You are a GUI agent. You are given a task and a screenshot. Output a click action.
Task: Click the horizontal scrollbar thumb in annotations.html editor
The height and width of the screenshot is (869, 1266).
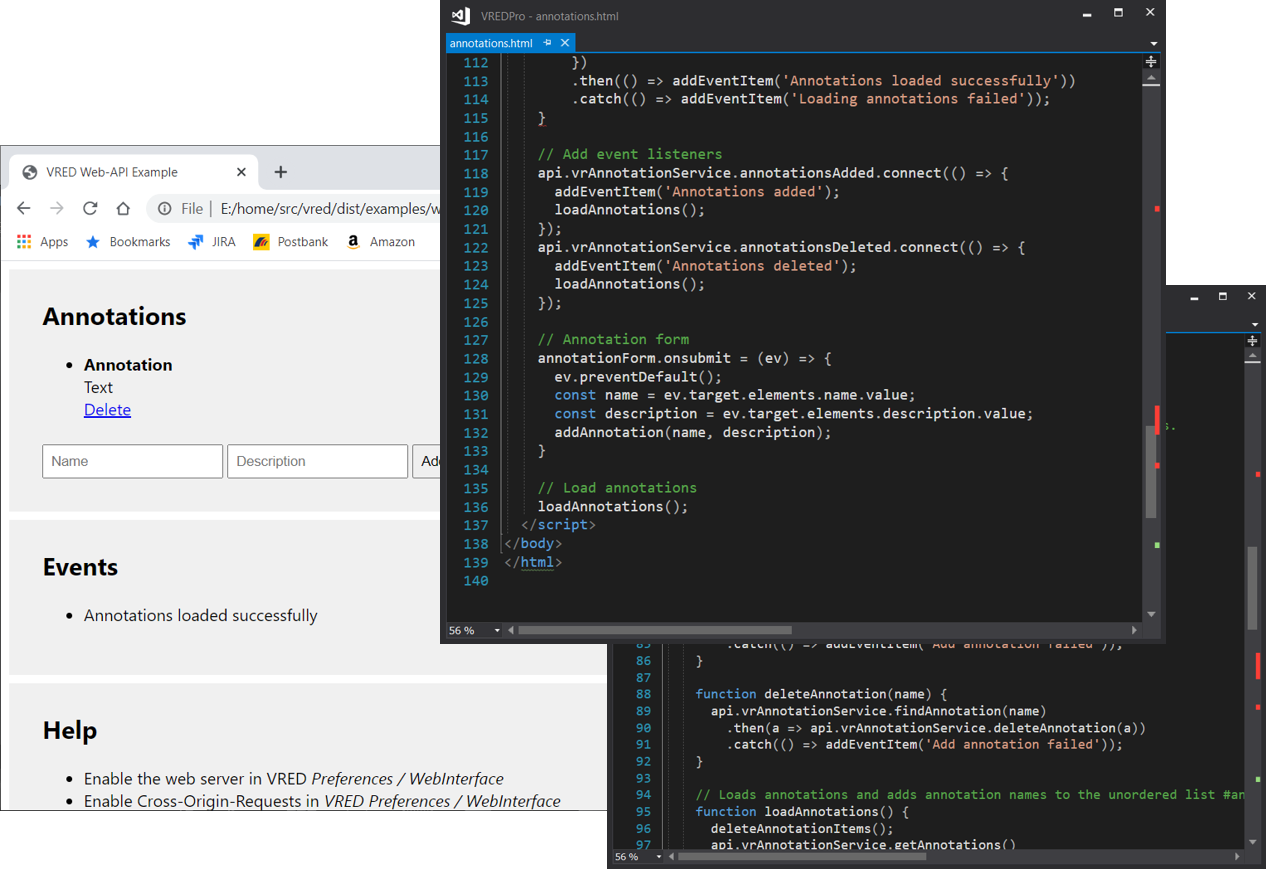654,631
